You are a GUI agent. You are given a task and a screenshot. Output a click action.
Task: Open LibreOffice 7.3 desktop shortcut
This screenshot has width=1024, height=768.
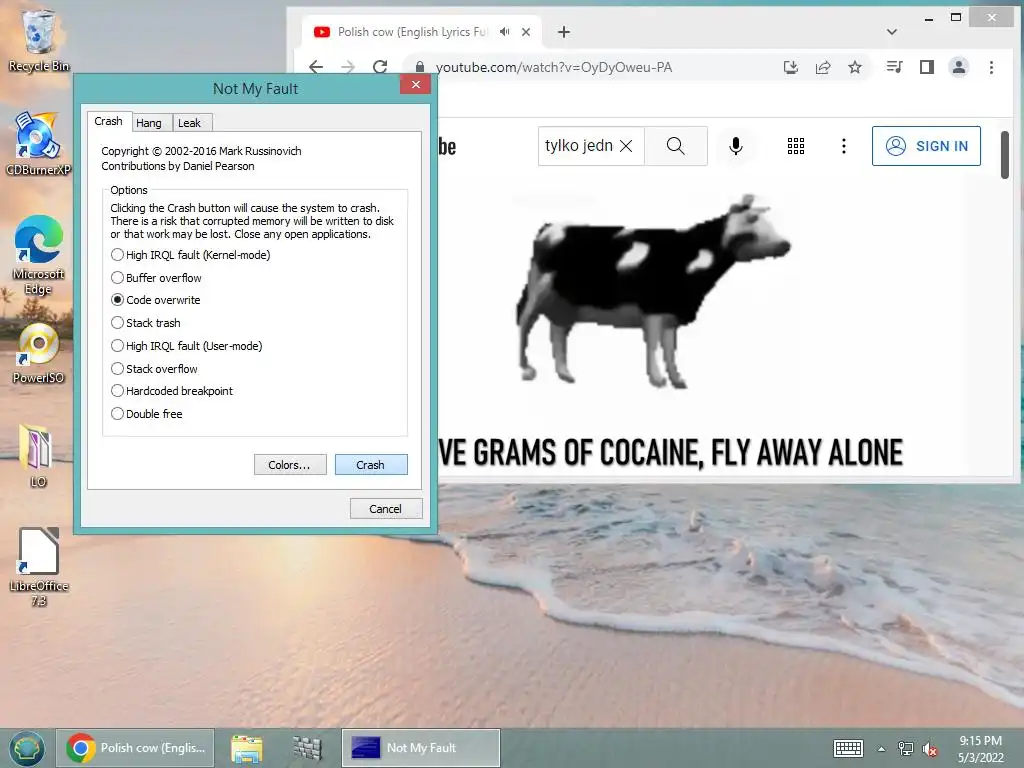coord(39,566)
